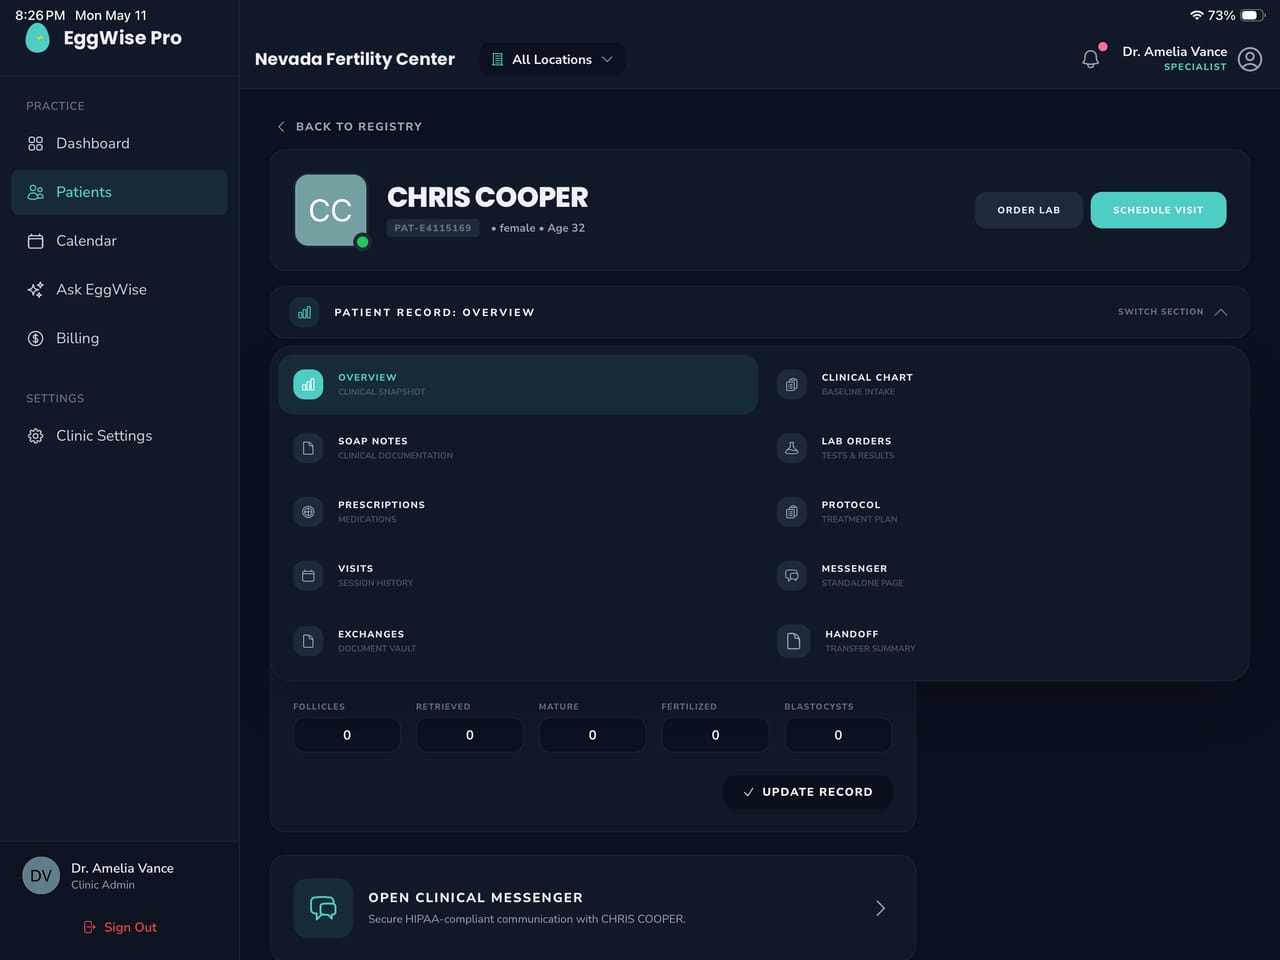This screenshot has width=1280, height=960.
Task: Select the Messenger section
Action: coord(1001,575)
